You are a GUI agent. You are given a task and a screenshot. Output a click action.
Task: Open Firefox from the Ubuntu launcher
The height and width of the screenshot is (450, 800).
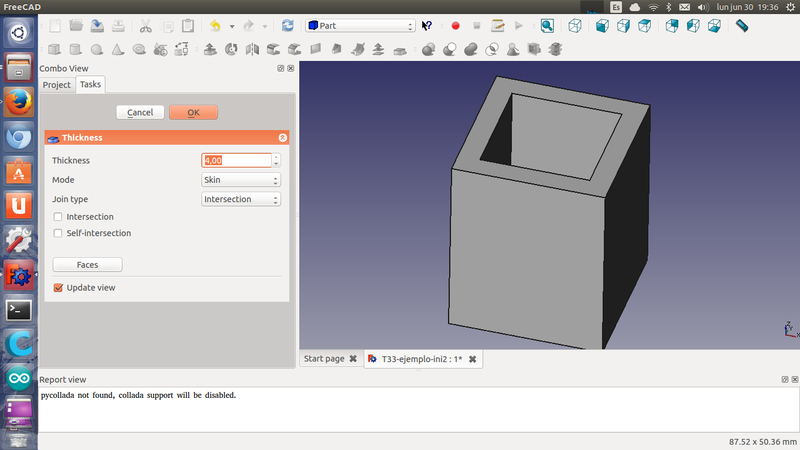click(x=18, y=102)
